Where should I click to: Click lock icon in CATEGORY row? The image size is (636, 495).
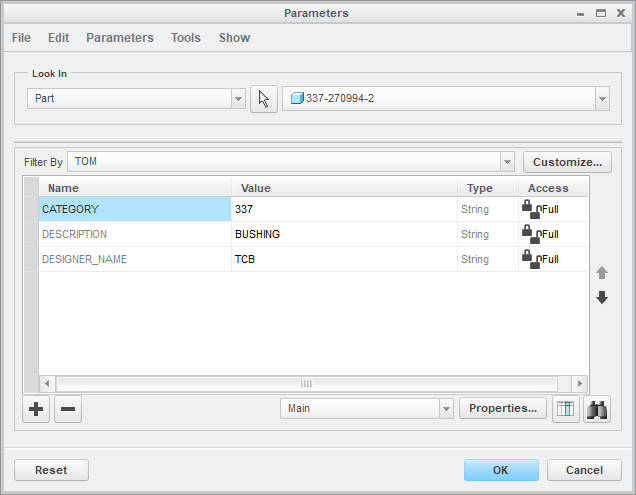pos(527,208)
